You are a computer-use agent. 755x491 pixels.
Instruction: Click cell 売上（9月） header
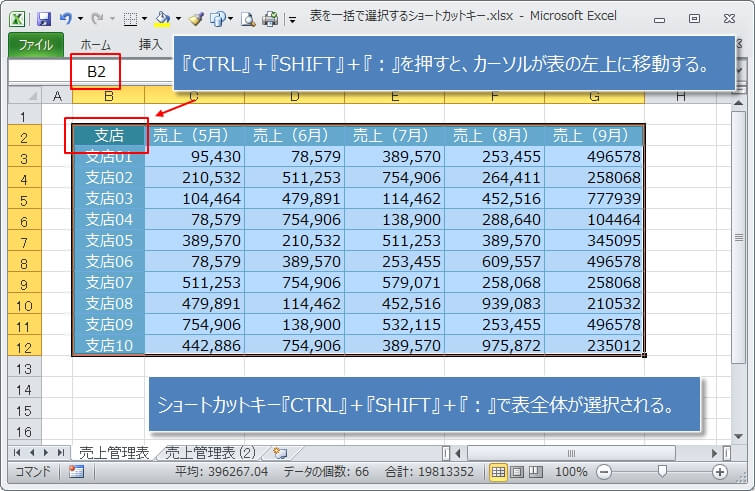pyautogui.click(x=595, y=135)
